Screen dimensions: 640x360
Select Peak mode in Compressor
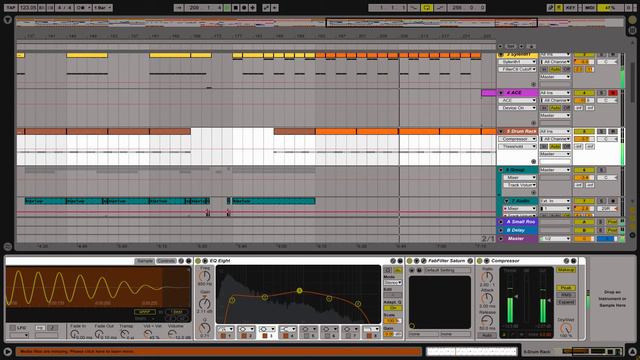click(566, 288)
